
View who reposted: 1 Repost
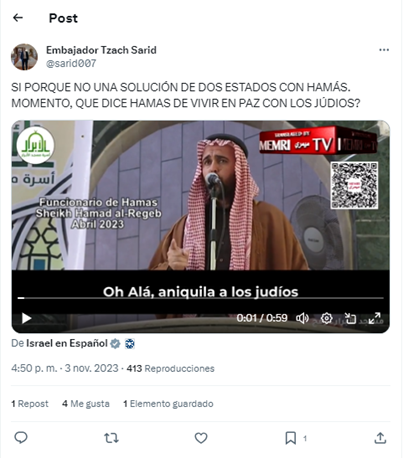pos(30,404)
